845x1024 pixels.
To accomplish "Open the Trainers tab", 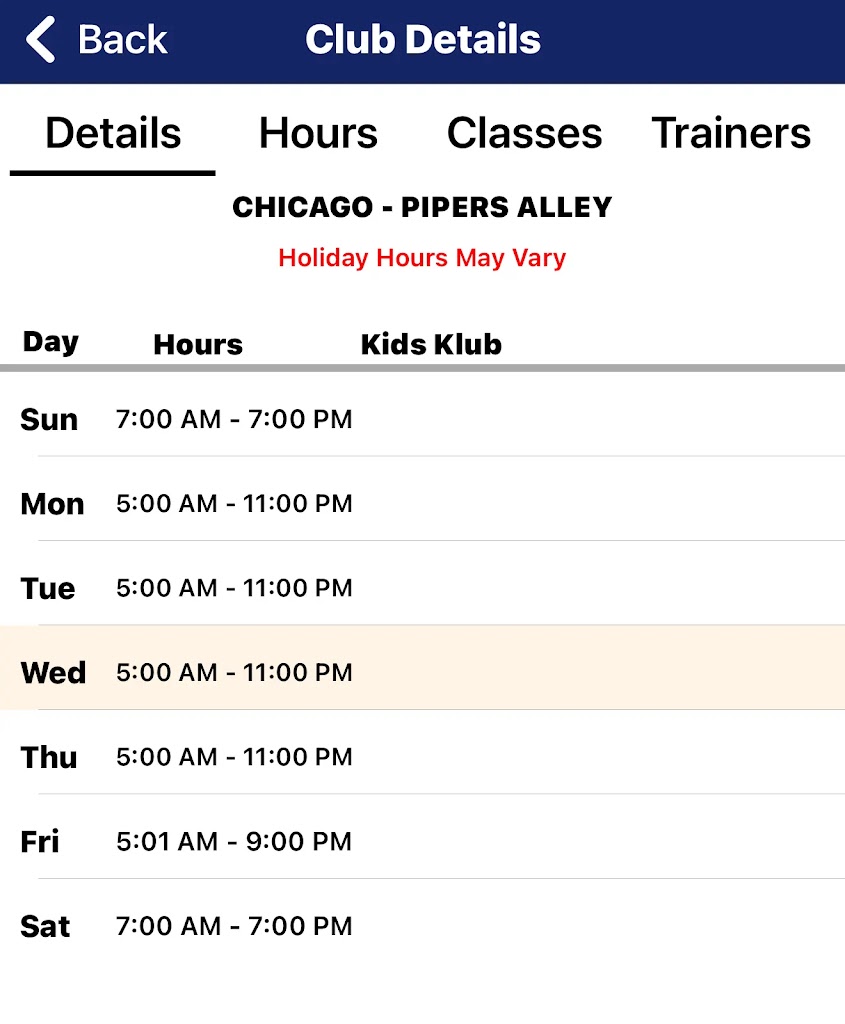I will pyautogui.click(x=731, y=133).
